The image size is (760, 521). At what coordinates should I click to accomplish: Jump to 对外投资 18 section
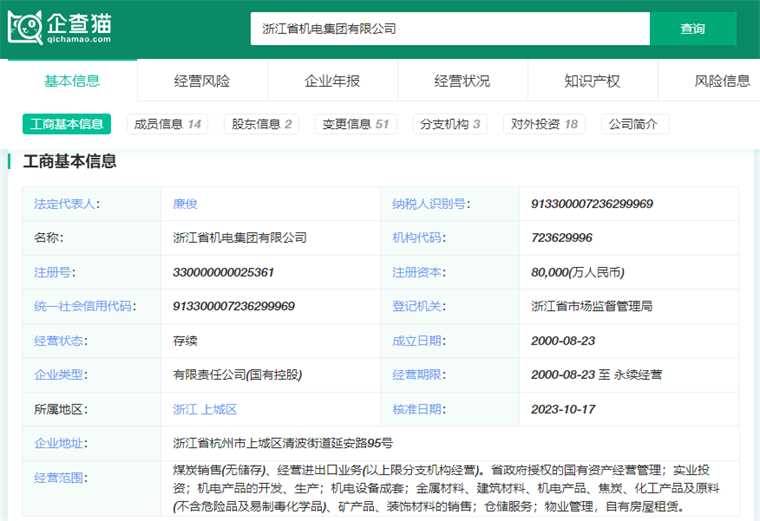pos(544,124)
